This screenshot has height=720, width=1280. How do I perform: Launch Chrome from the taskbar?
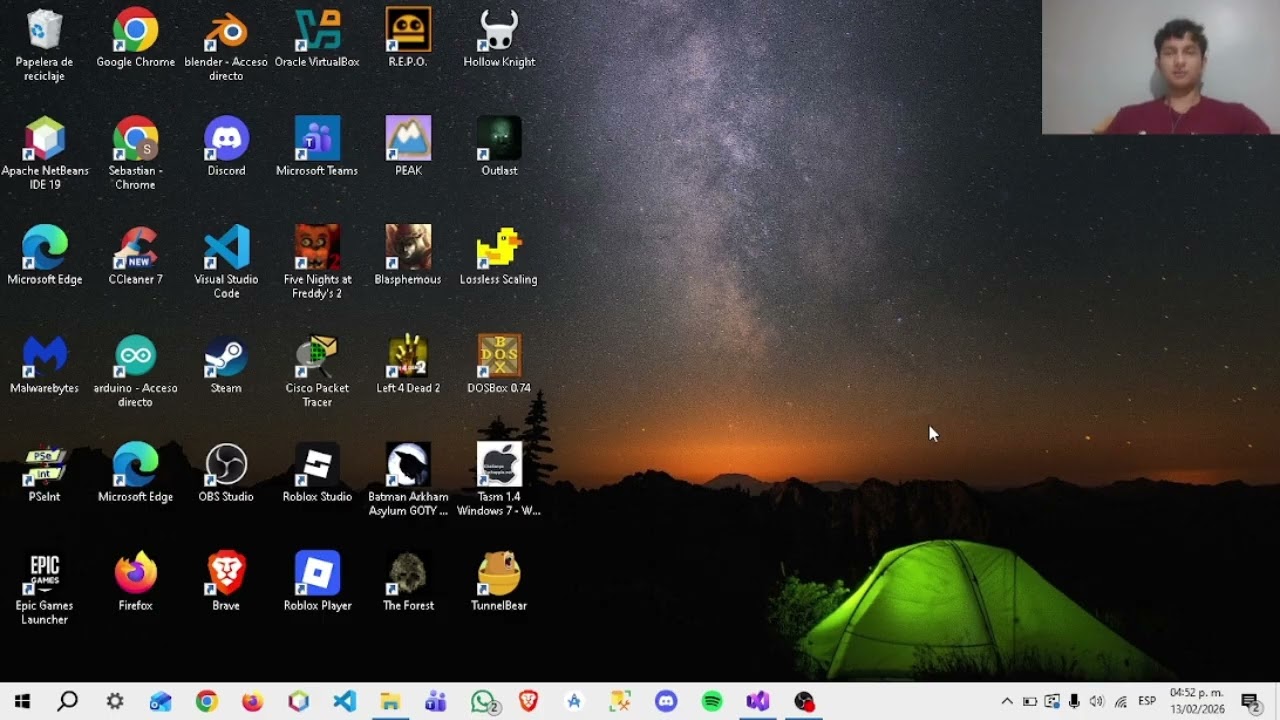[207, 702]
